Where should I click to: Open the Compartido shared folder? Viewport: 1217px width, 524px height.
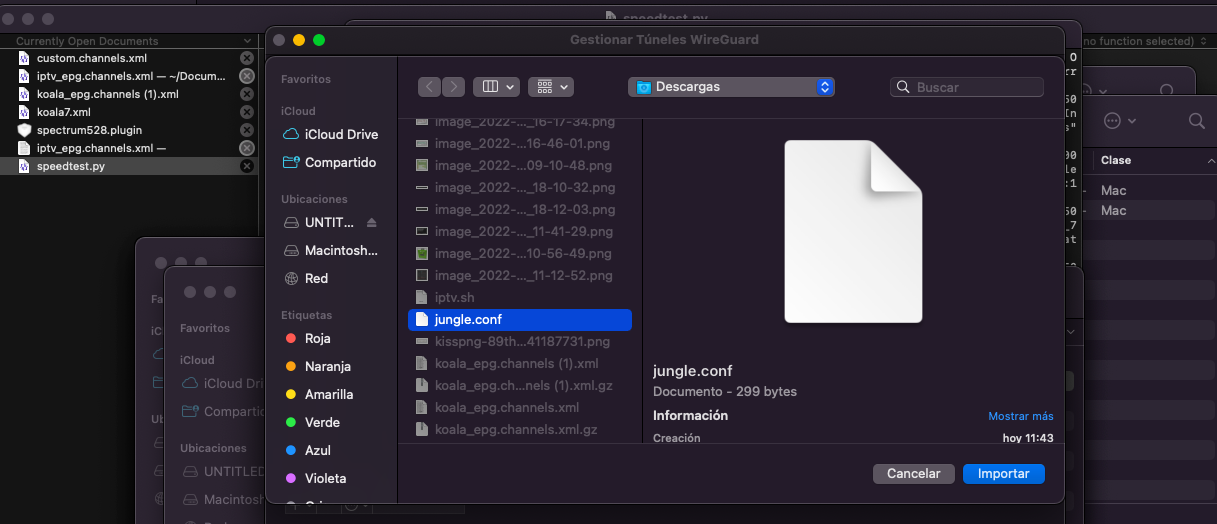pos(340,162)
